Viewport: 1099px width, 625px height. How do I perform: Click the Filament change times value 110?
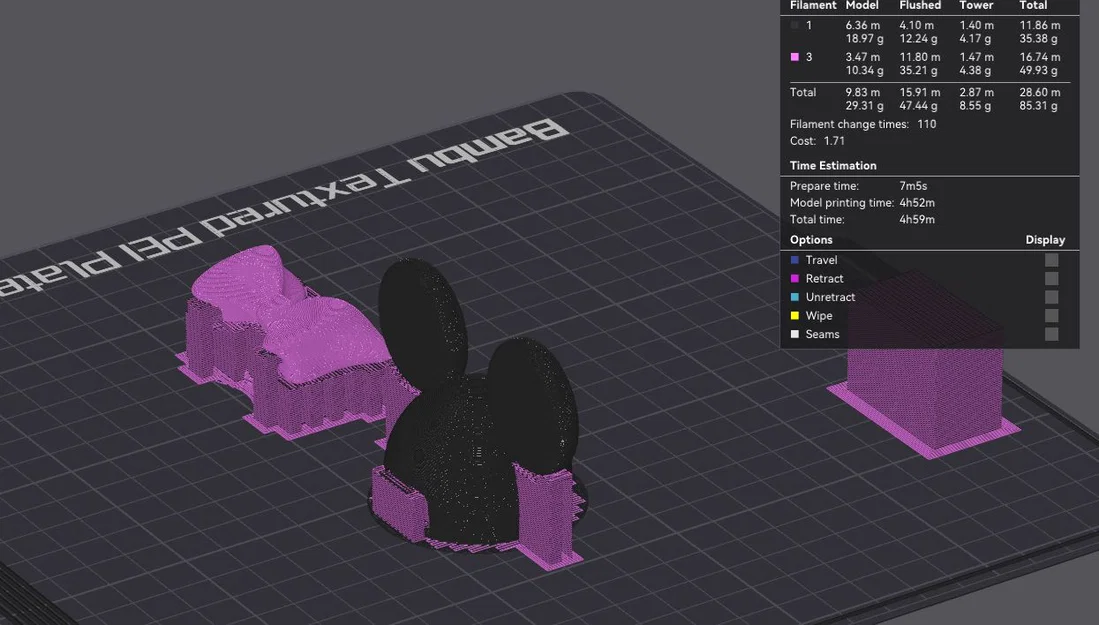[x=927, y=124]
